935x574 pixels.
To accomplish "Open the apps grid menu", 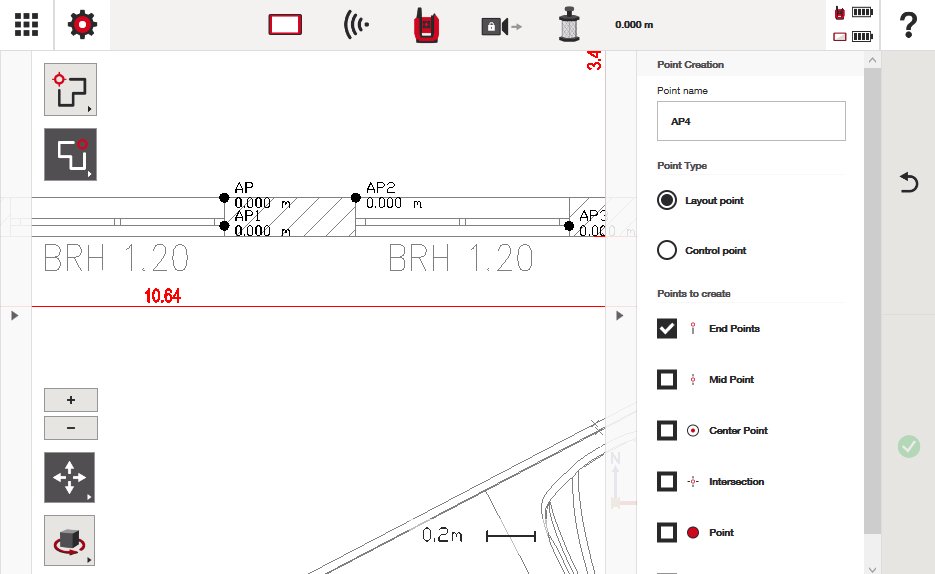I will pos(26,25).
